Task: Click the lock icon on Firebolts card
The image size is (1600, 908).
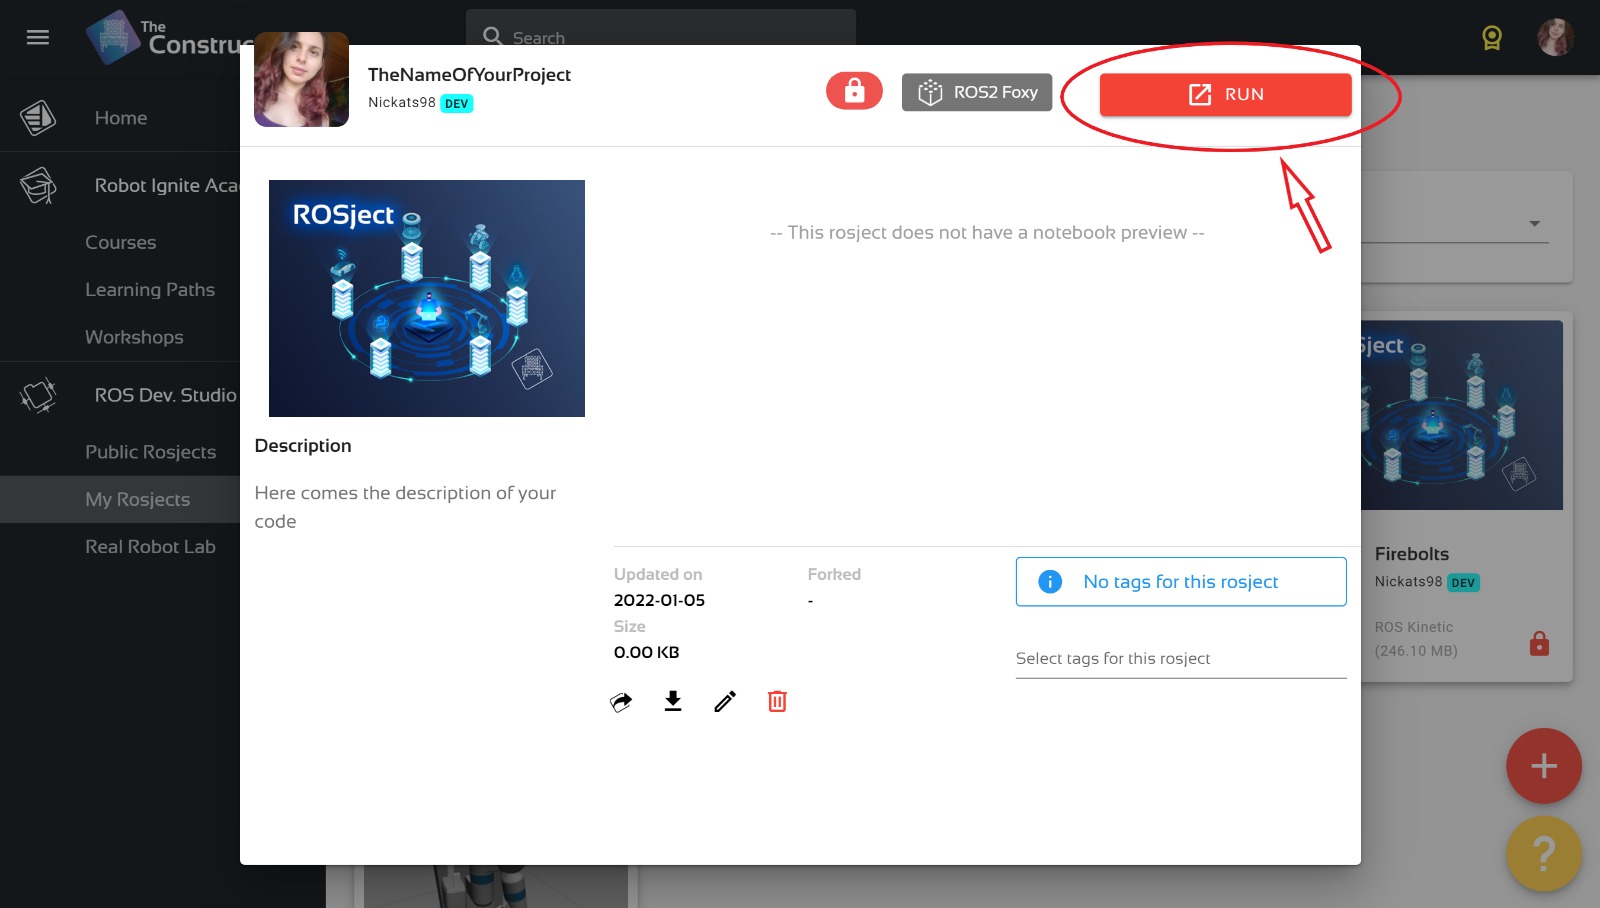Action: 1539,643
